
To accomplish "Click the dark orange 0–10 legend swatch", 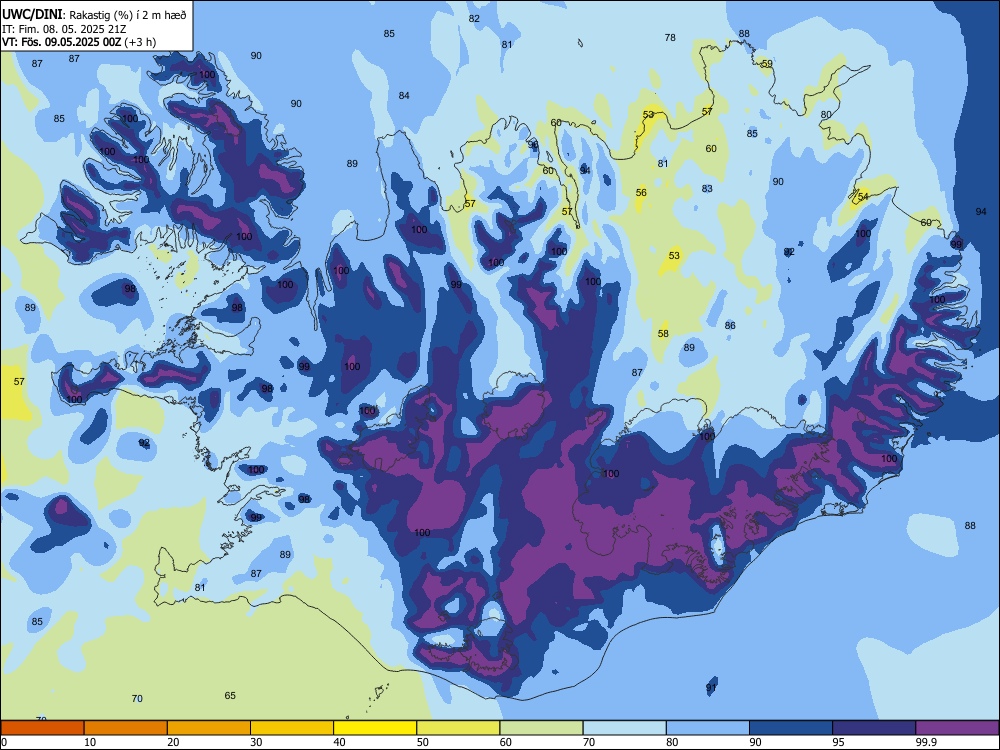I will [x=42, y=728].
